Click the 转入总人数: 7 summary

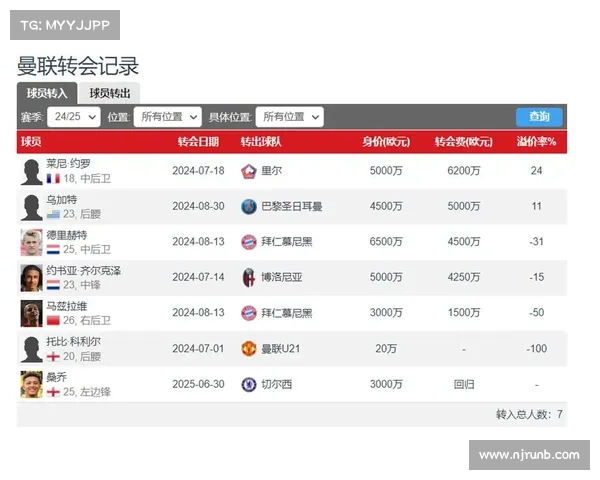(529, 414)
